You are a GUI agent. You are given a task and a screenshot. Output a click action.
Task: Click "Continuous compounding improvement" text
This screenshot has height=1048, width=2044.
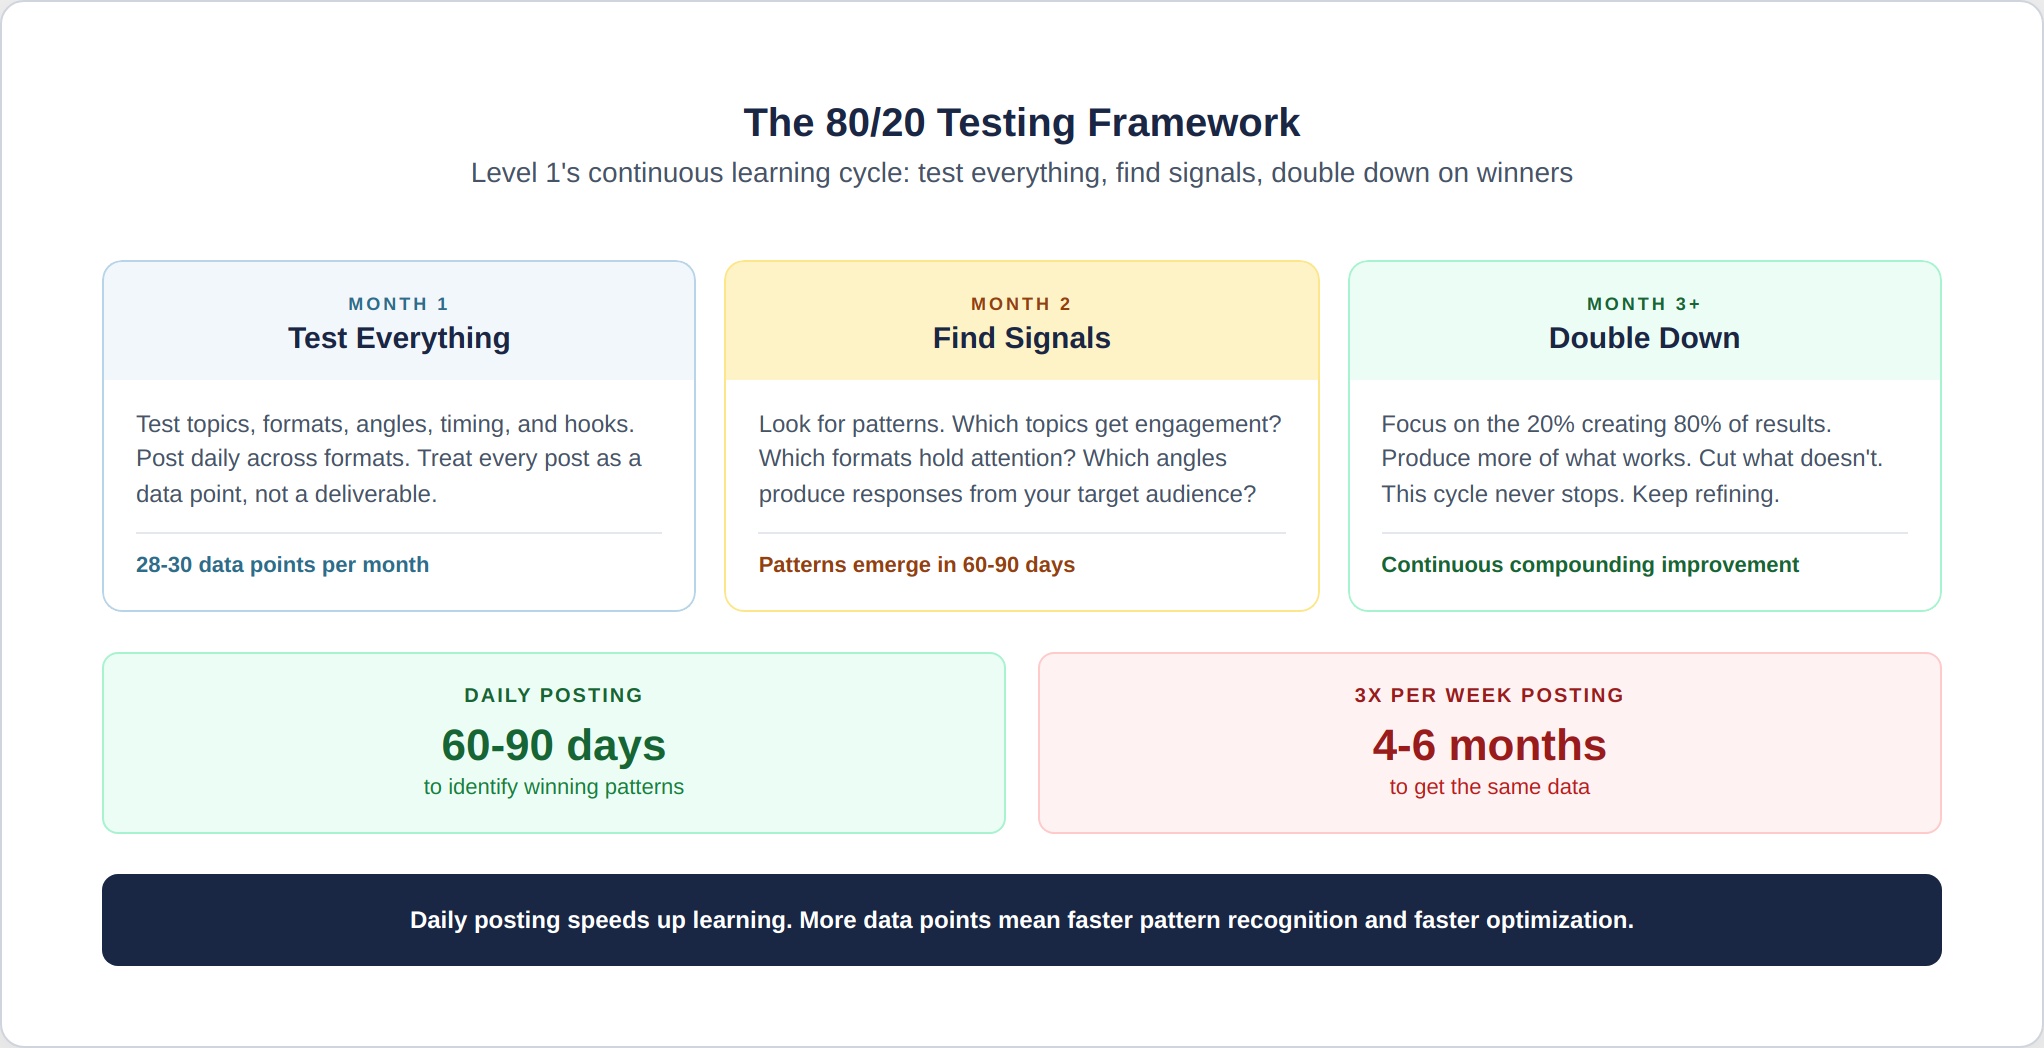click(x=1589, y=565)
